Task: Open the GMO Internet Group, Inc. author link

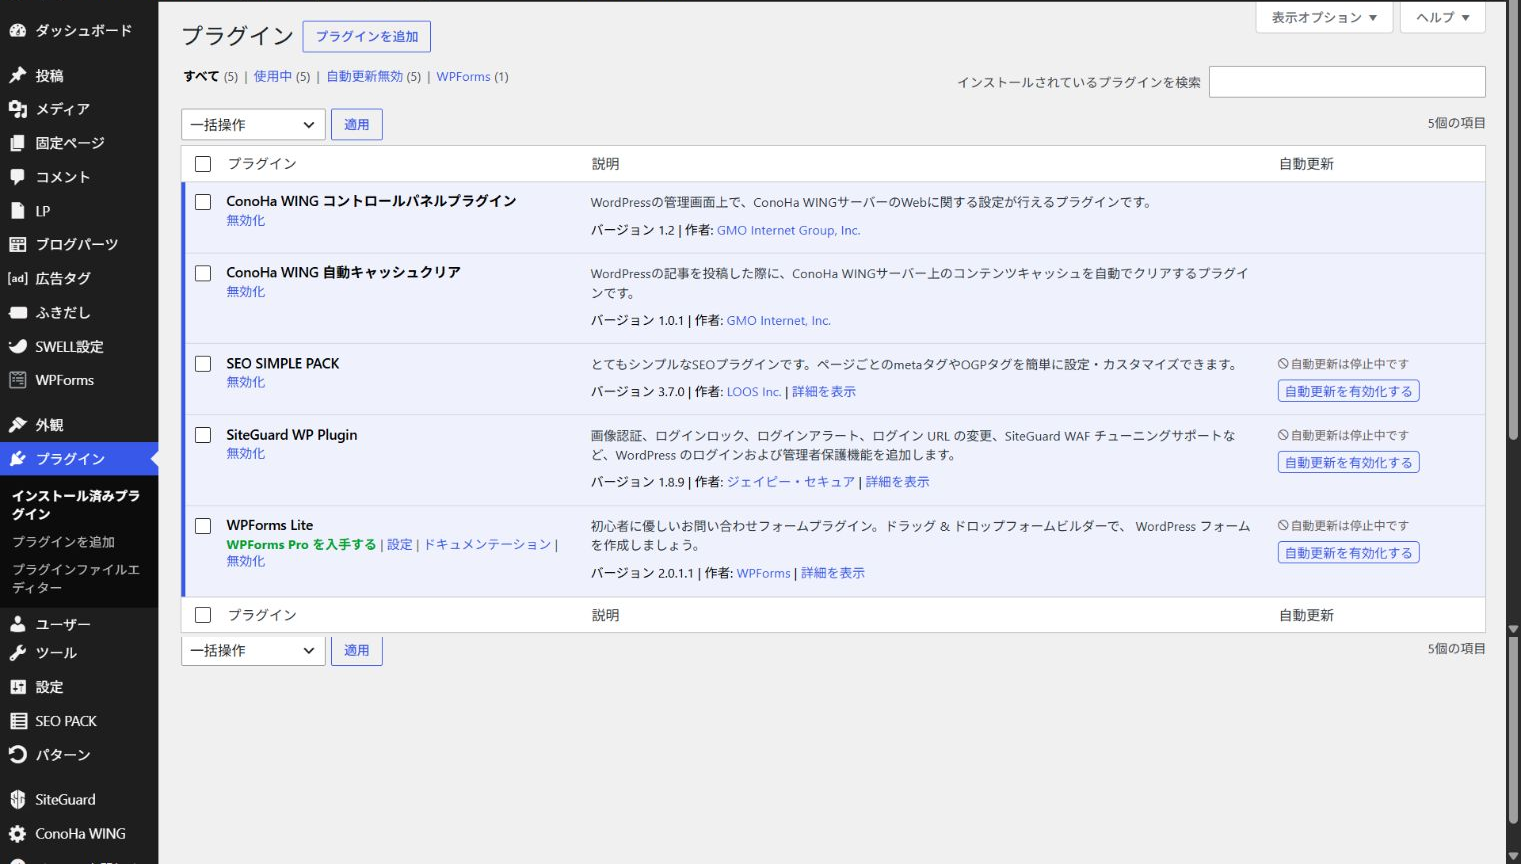Action: 788,230
